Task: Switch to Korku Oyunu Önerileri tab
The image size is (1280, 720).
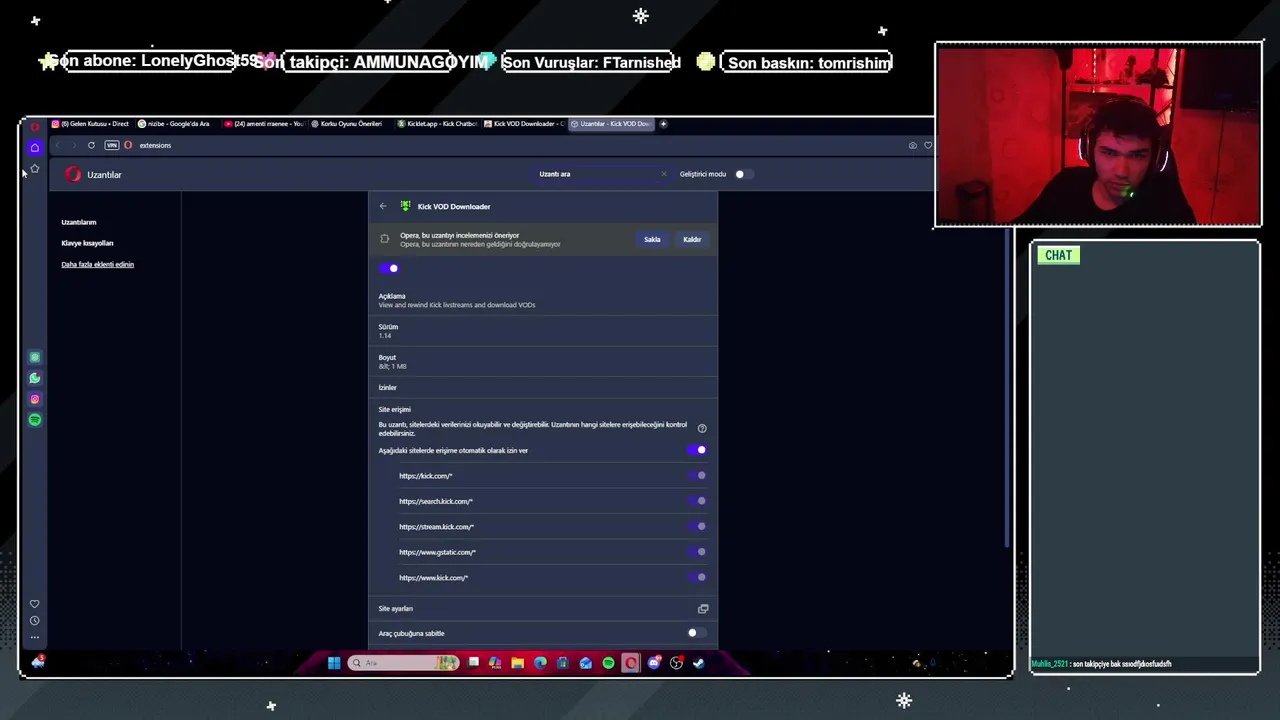Action: tap(350, 124)
